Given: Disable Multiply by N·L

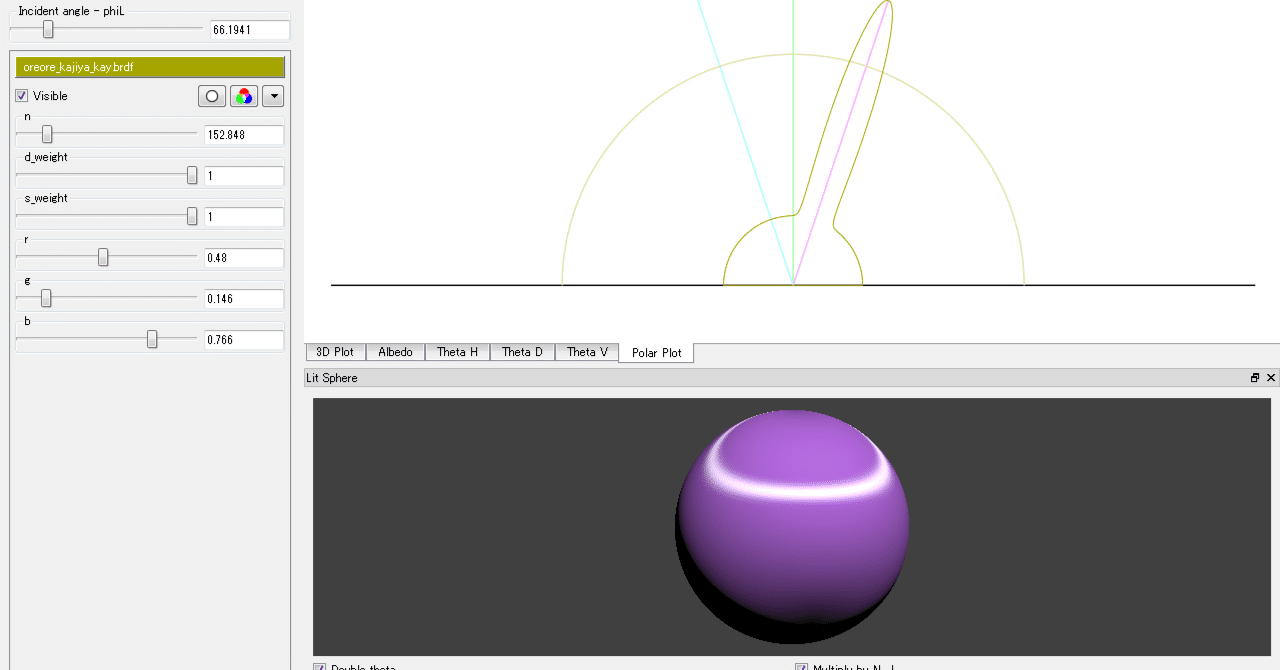Looking at the screenshot, I should click(800, 666).
